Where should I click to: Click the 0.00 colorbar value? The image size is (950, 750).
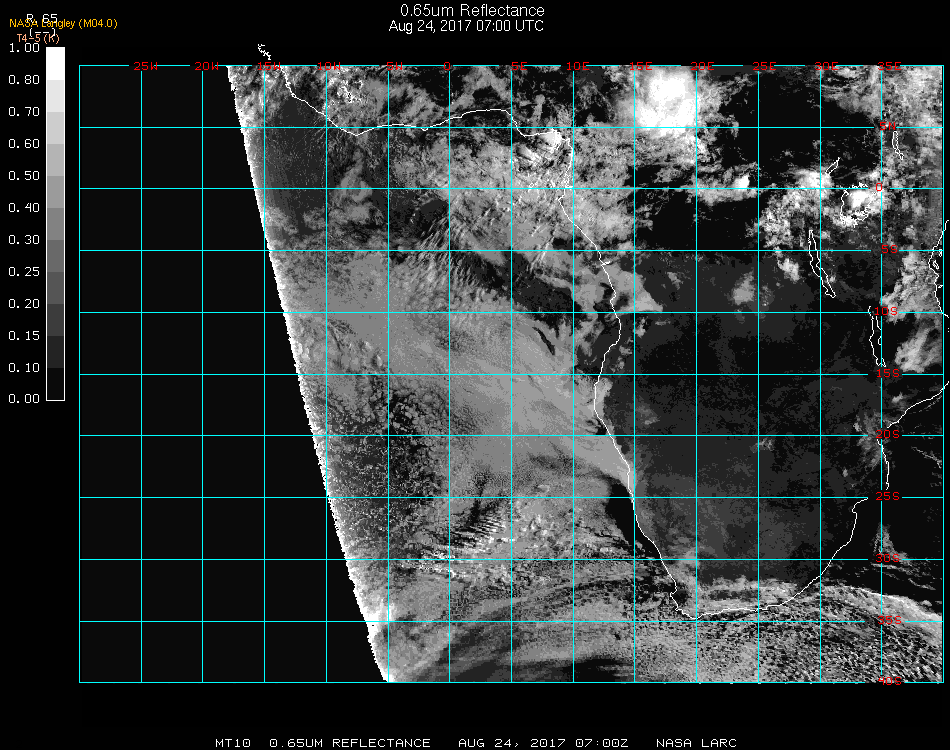point(24,399)
